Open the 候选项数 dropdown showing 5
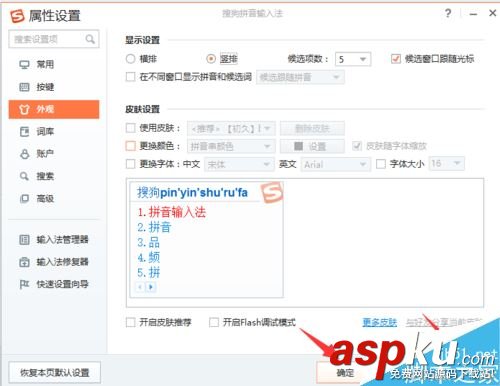Viewport: 500px width, 386px height. [x=353, y=59]
